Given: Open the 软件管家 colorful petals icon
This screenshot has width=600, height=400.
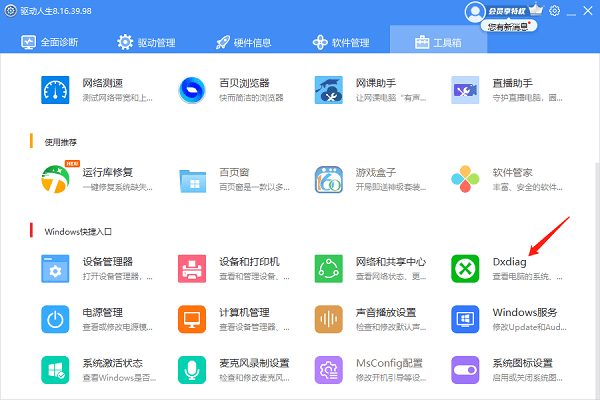Looking at the screenshot, I should (x=465, y=179).
